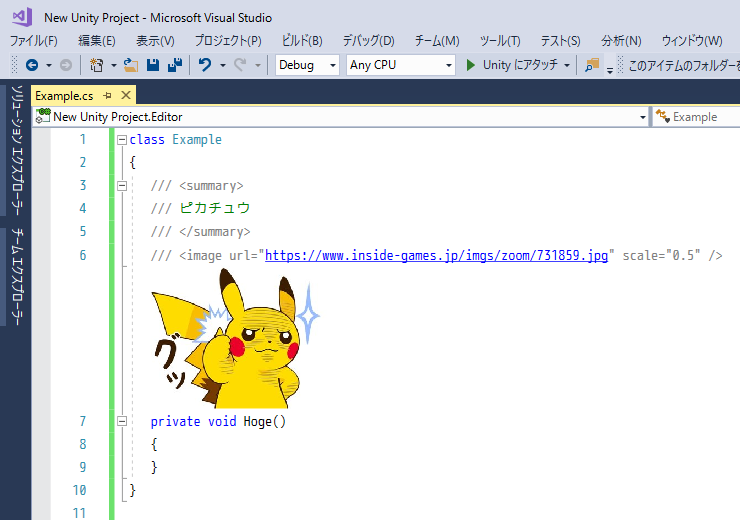Screen dimensions: 740x520
Task: Open the ウィンドウ(W) menu
Action: click(692, 41)
